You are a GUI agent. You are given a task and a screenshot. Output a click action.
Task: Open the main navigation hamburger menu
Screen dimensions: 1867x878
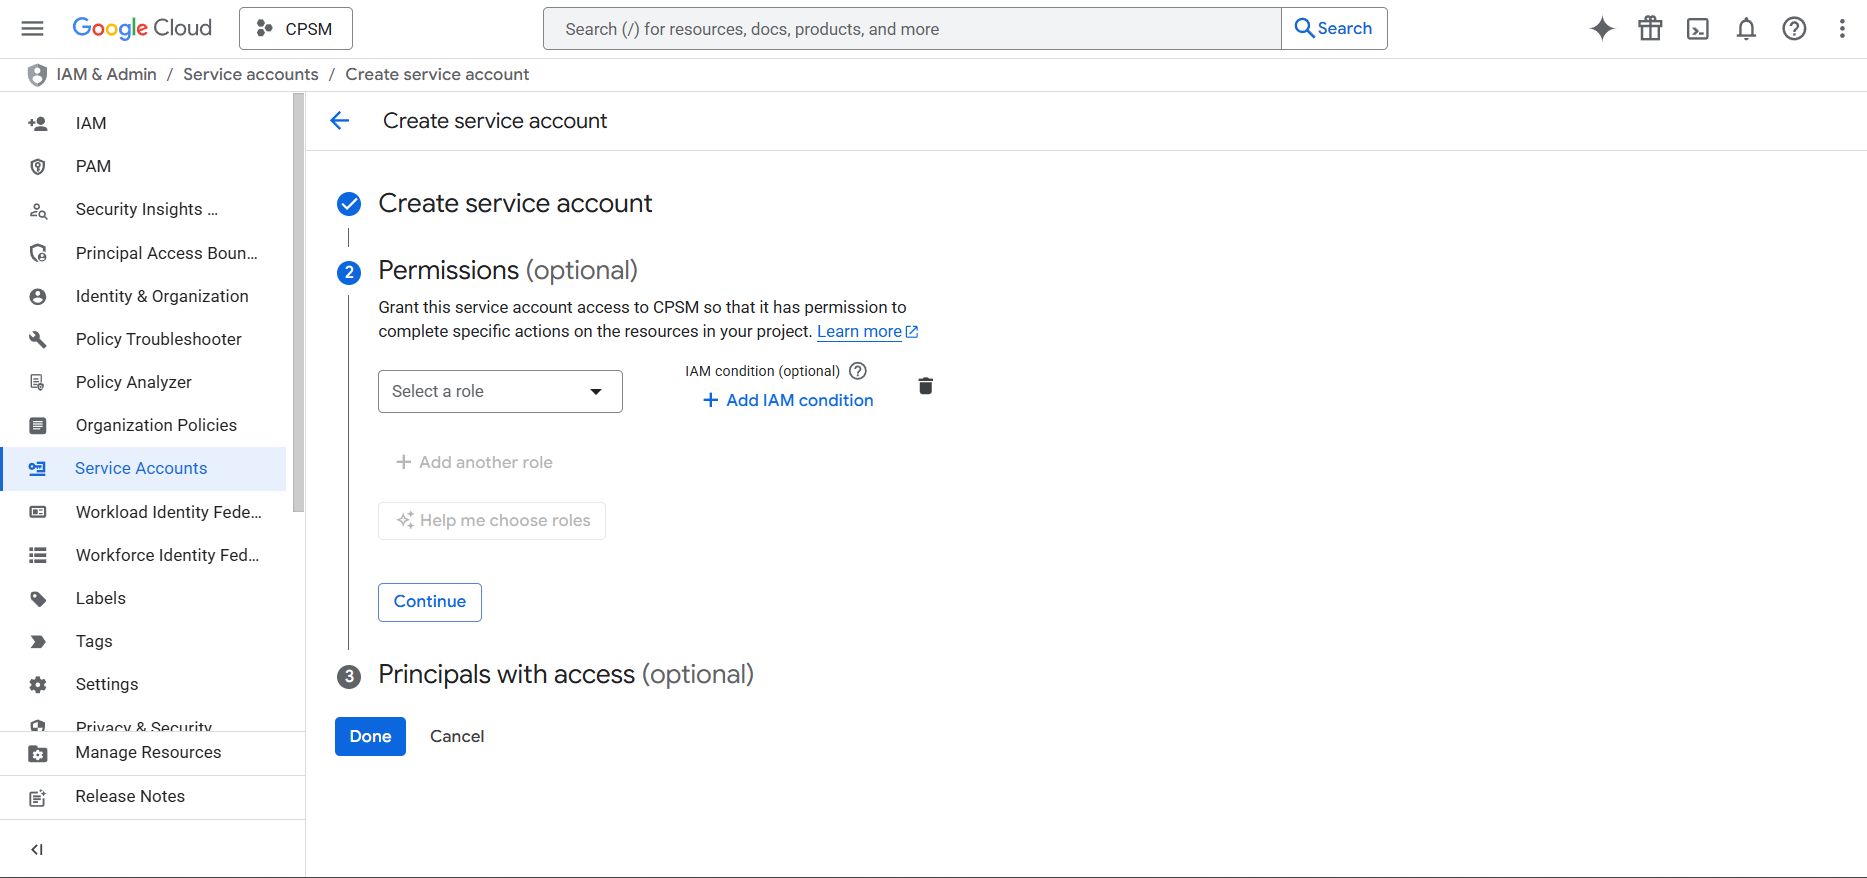click(x=32, y=28)
